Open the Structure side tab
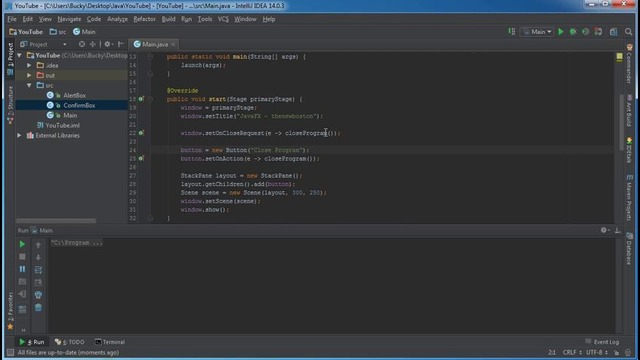 10,104
